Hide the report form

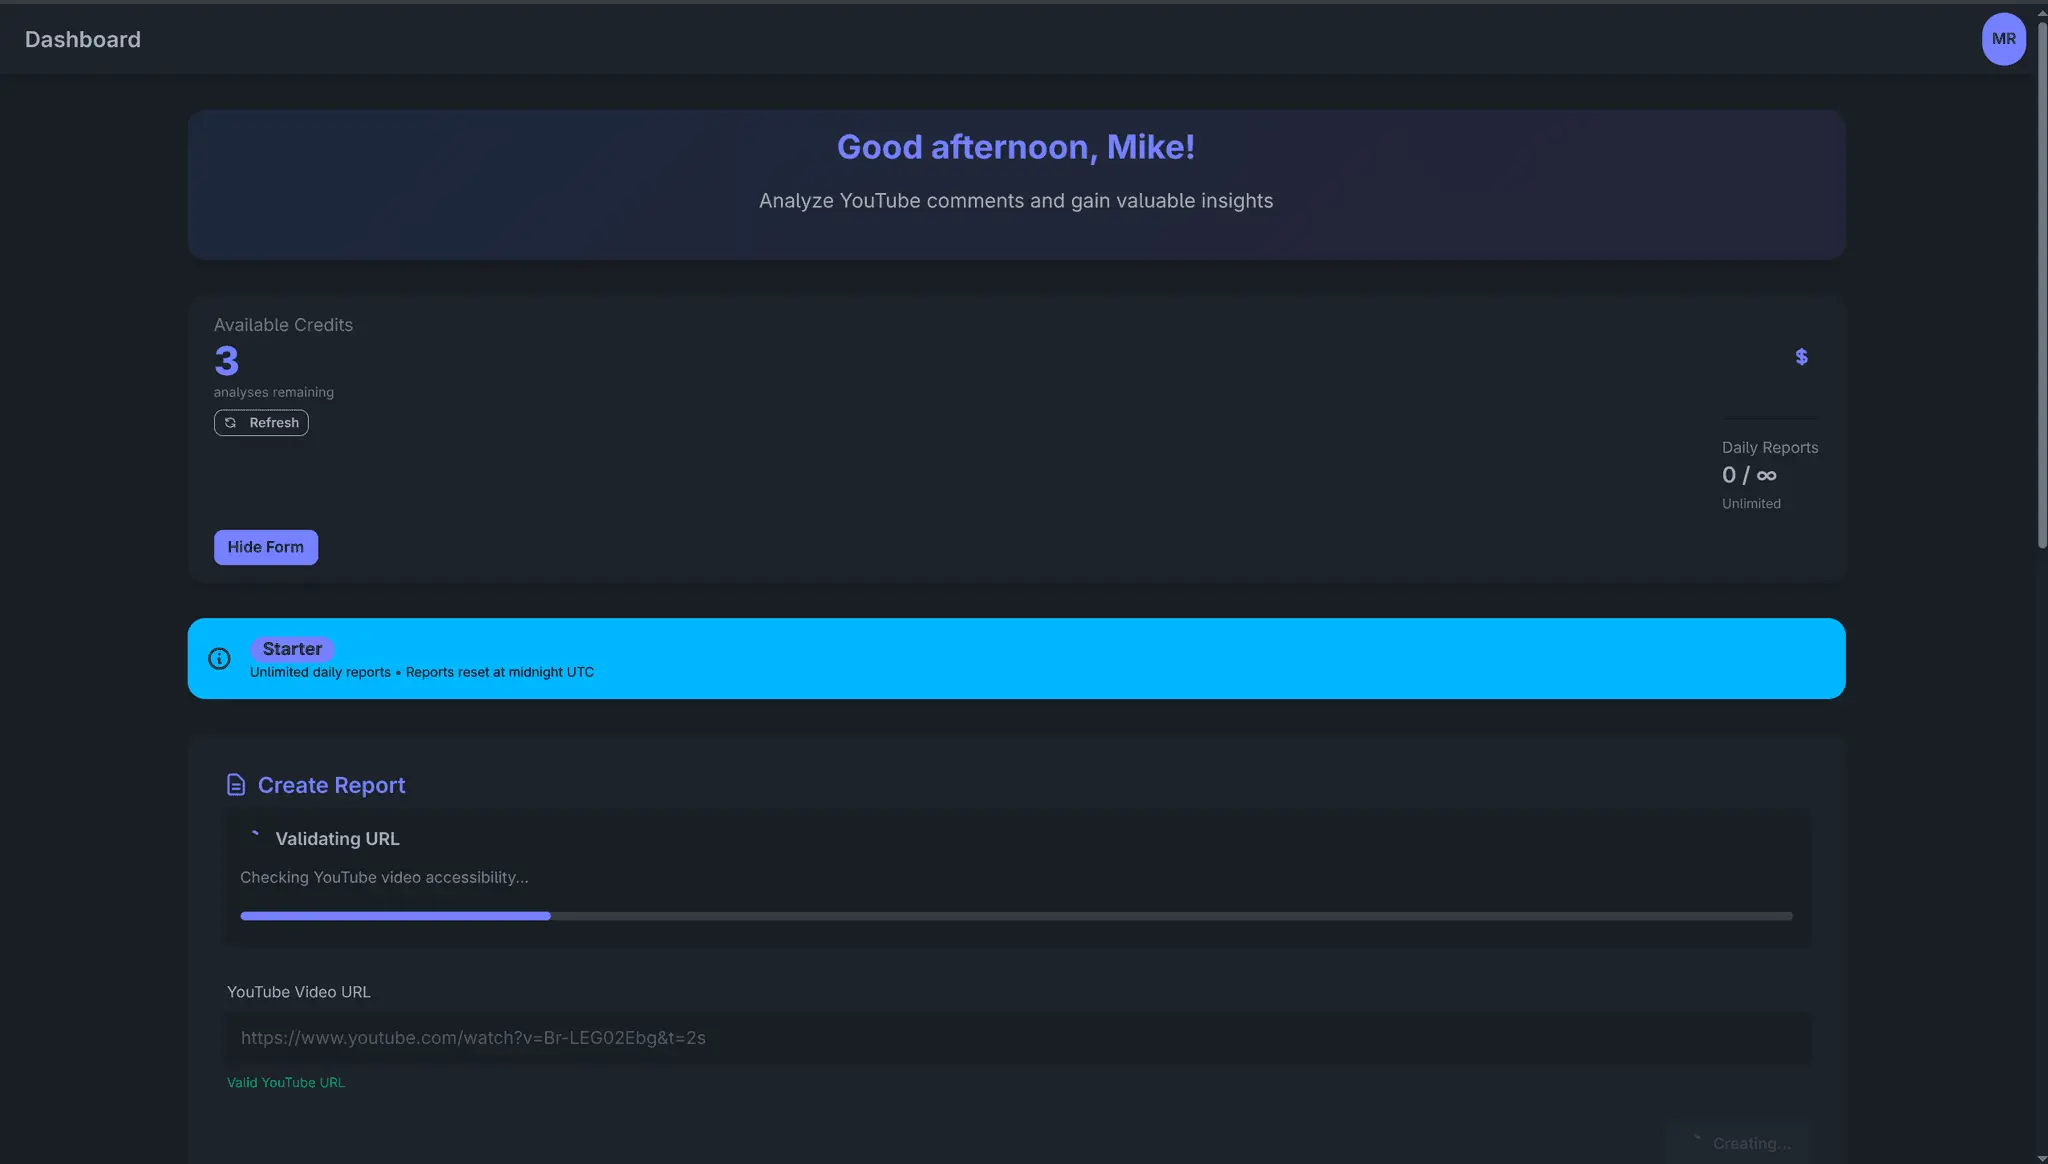pyautogui.click(x=266, y=547)
